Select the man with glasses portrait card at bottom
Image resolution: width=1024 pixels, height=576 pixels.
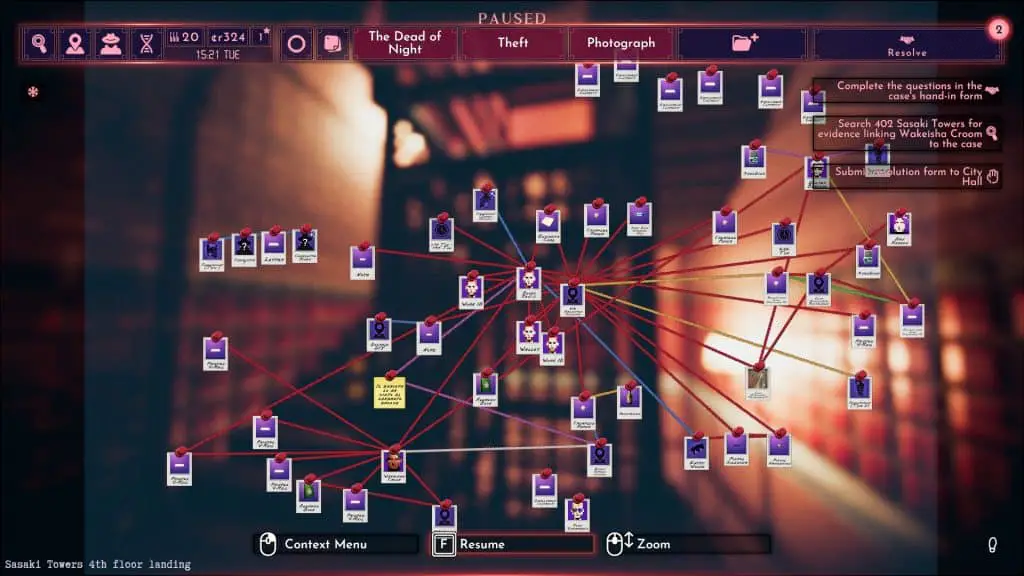577,514
